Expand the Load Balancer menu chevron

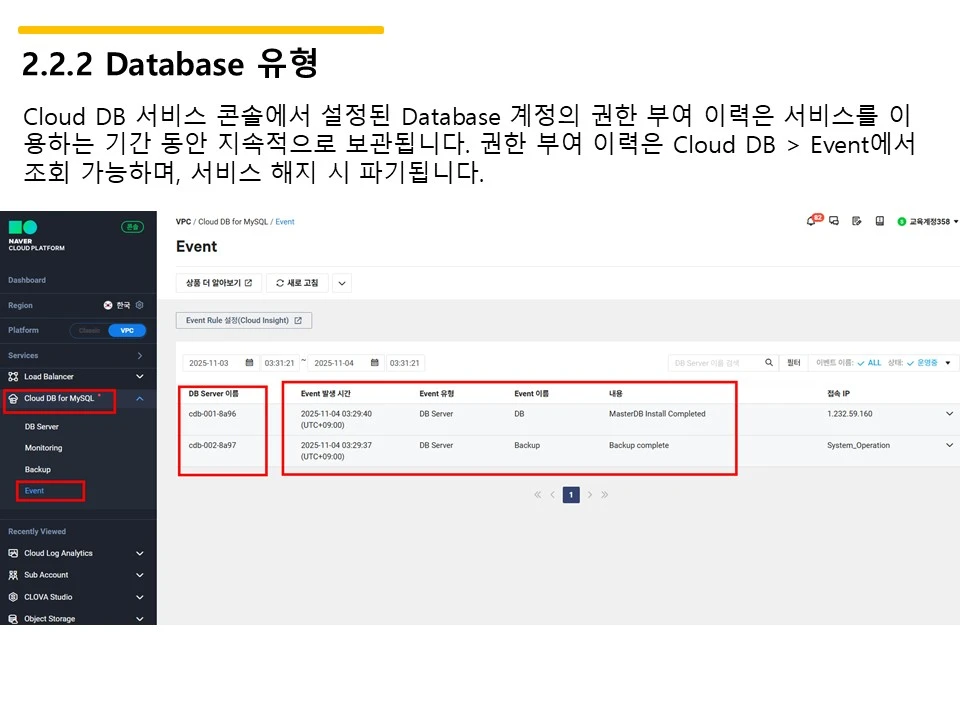pos(140,377)
